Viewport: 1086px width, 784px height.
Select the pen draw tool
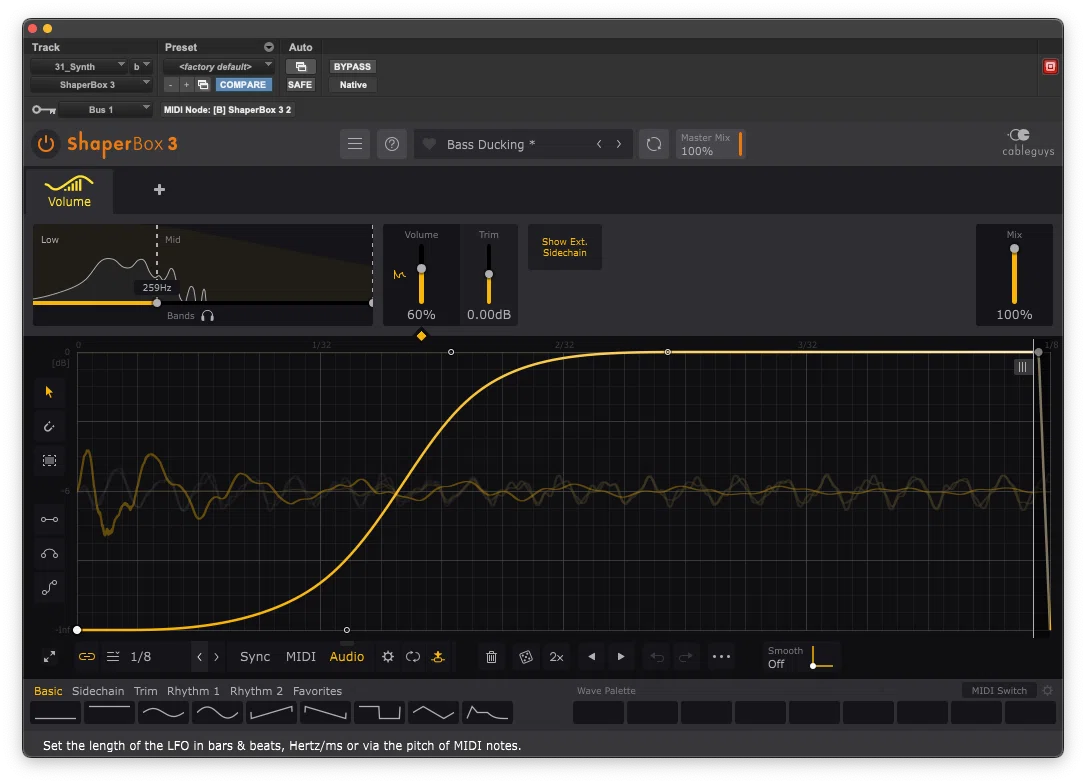(49, 427)
